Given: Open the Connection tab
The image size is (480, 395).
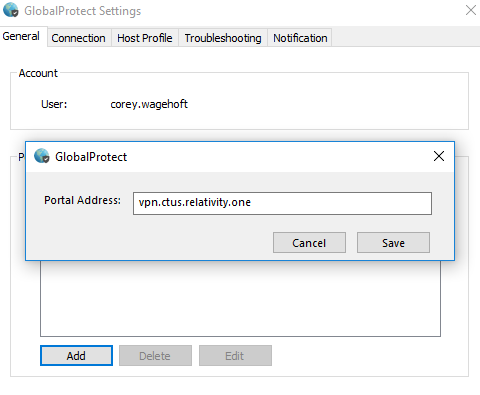Looking at the screenshot, I should (78, 38).
